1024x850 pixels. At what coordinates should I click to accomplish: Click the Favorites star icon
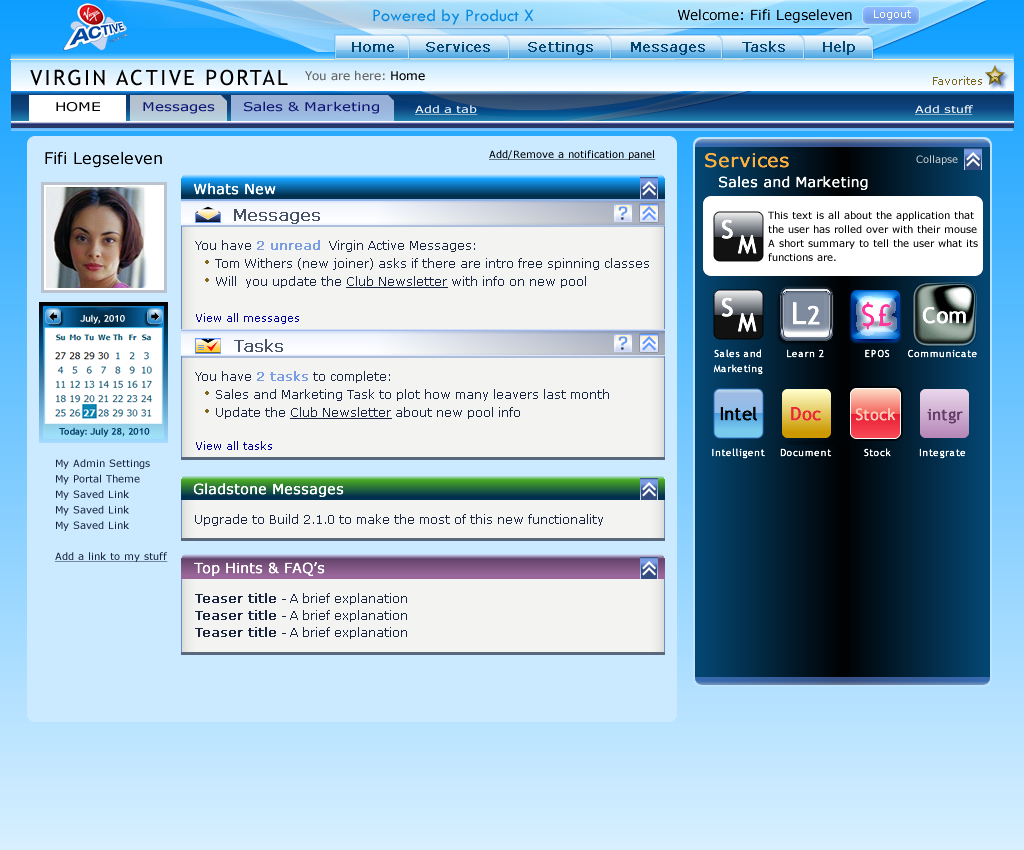pos(995,76)
